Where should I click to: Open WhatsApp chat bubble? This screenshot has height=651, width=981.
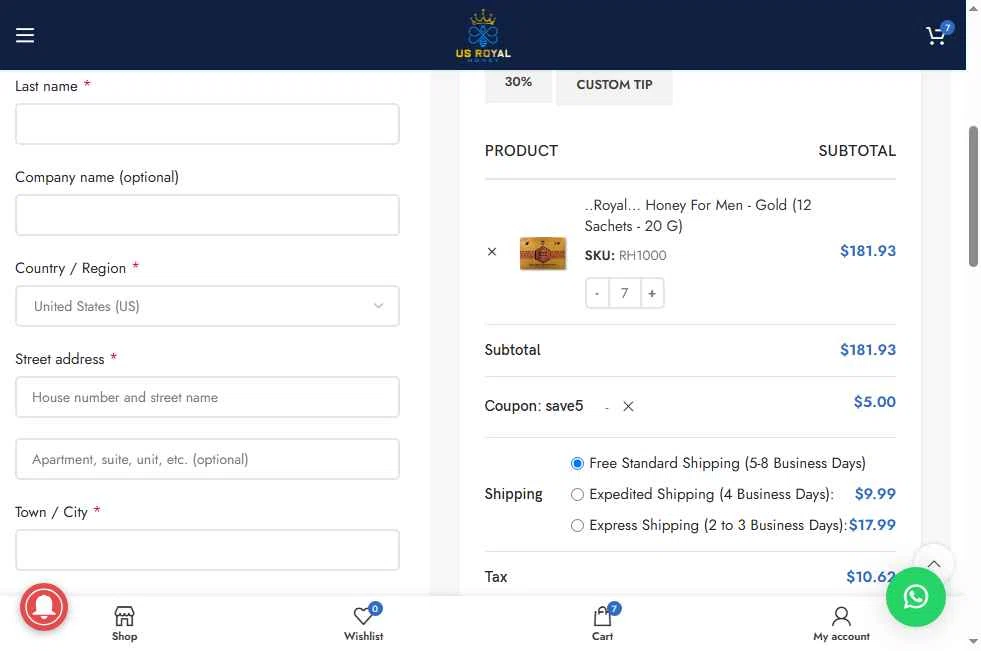(x=915, y=597)
